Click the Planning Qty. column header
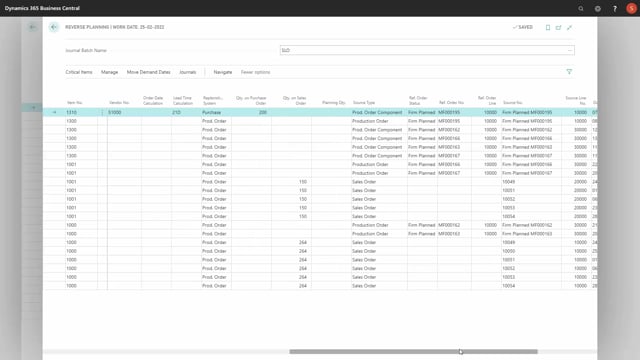The height and width of the screenshot is (360, 640). click(x=334, y=103)
